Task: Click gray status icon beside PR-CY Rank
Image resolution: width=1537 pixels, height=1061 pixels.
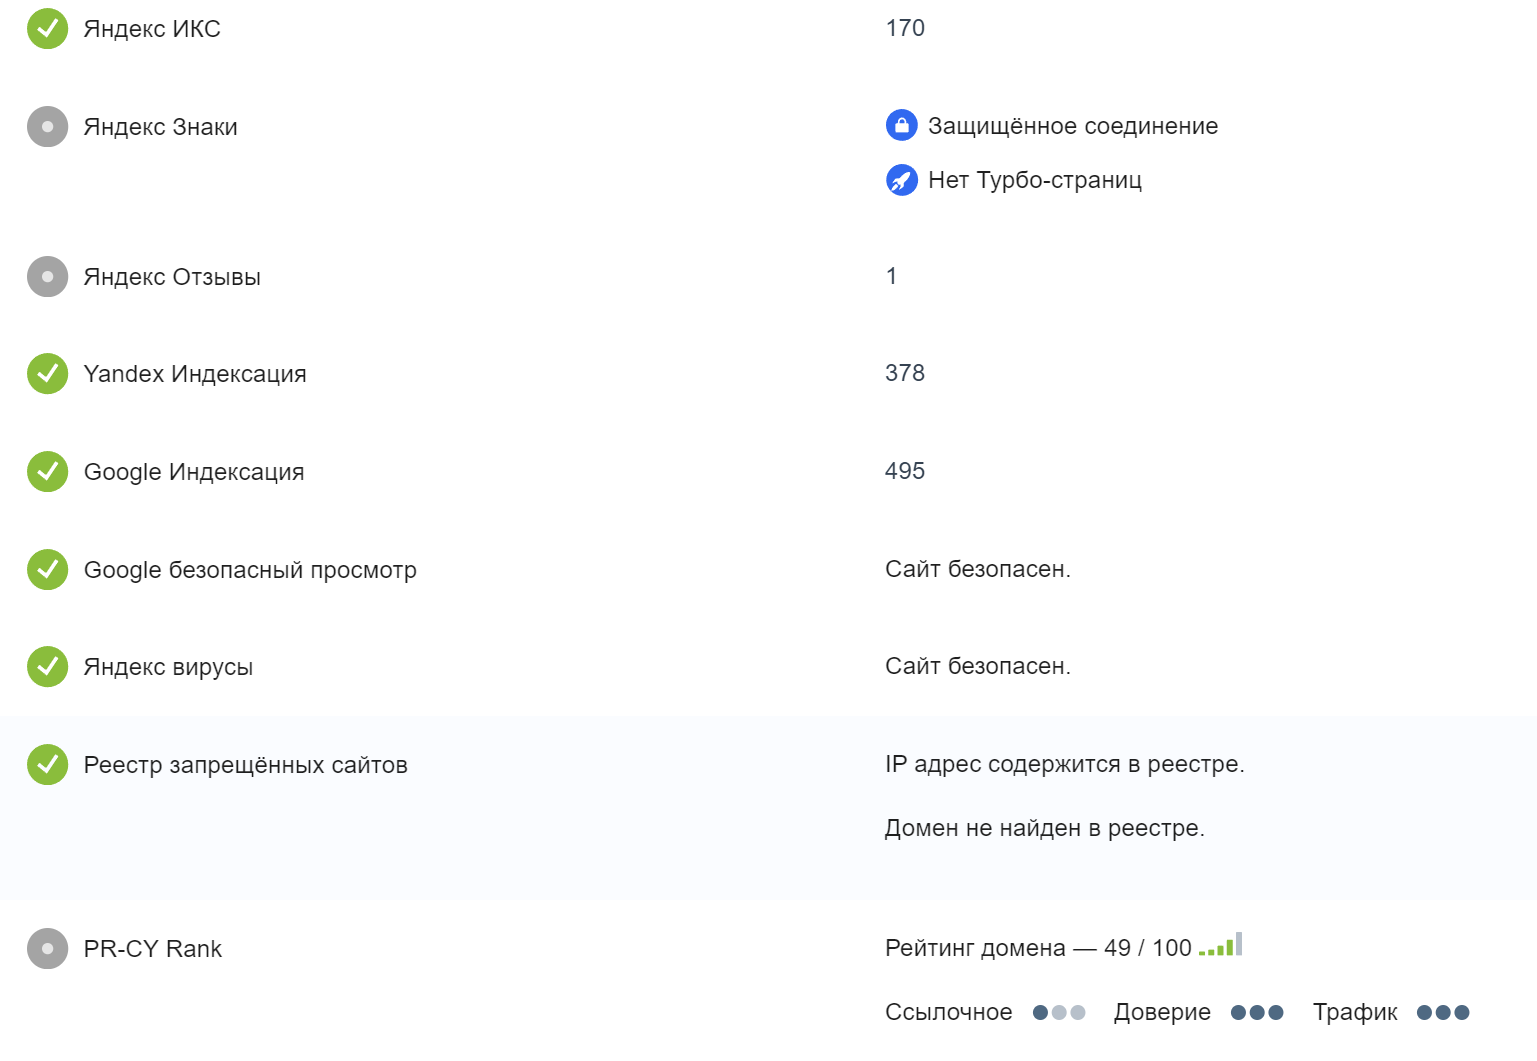Action: click(47, 949)
